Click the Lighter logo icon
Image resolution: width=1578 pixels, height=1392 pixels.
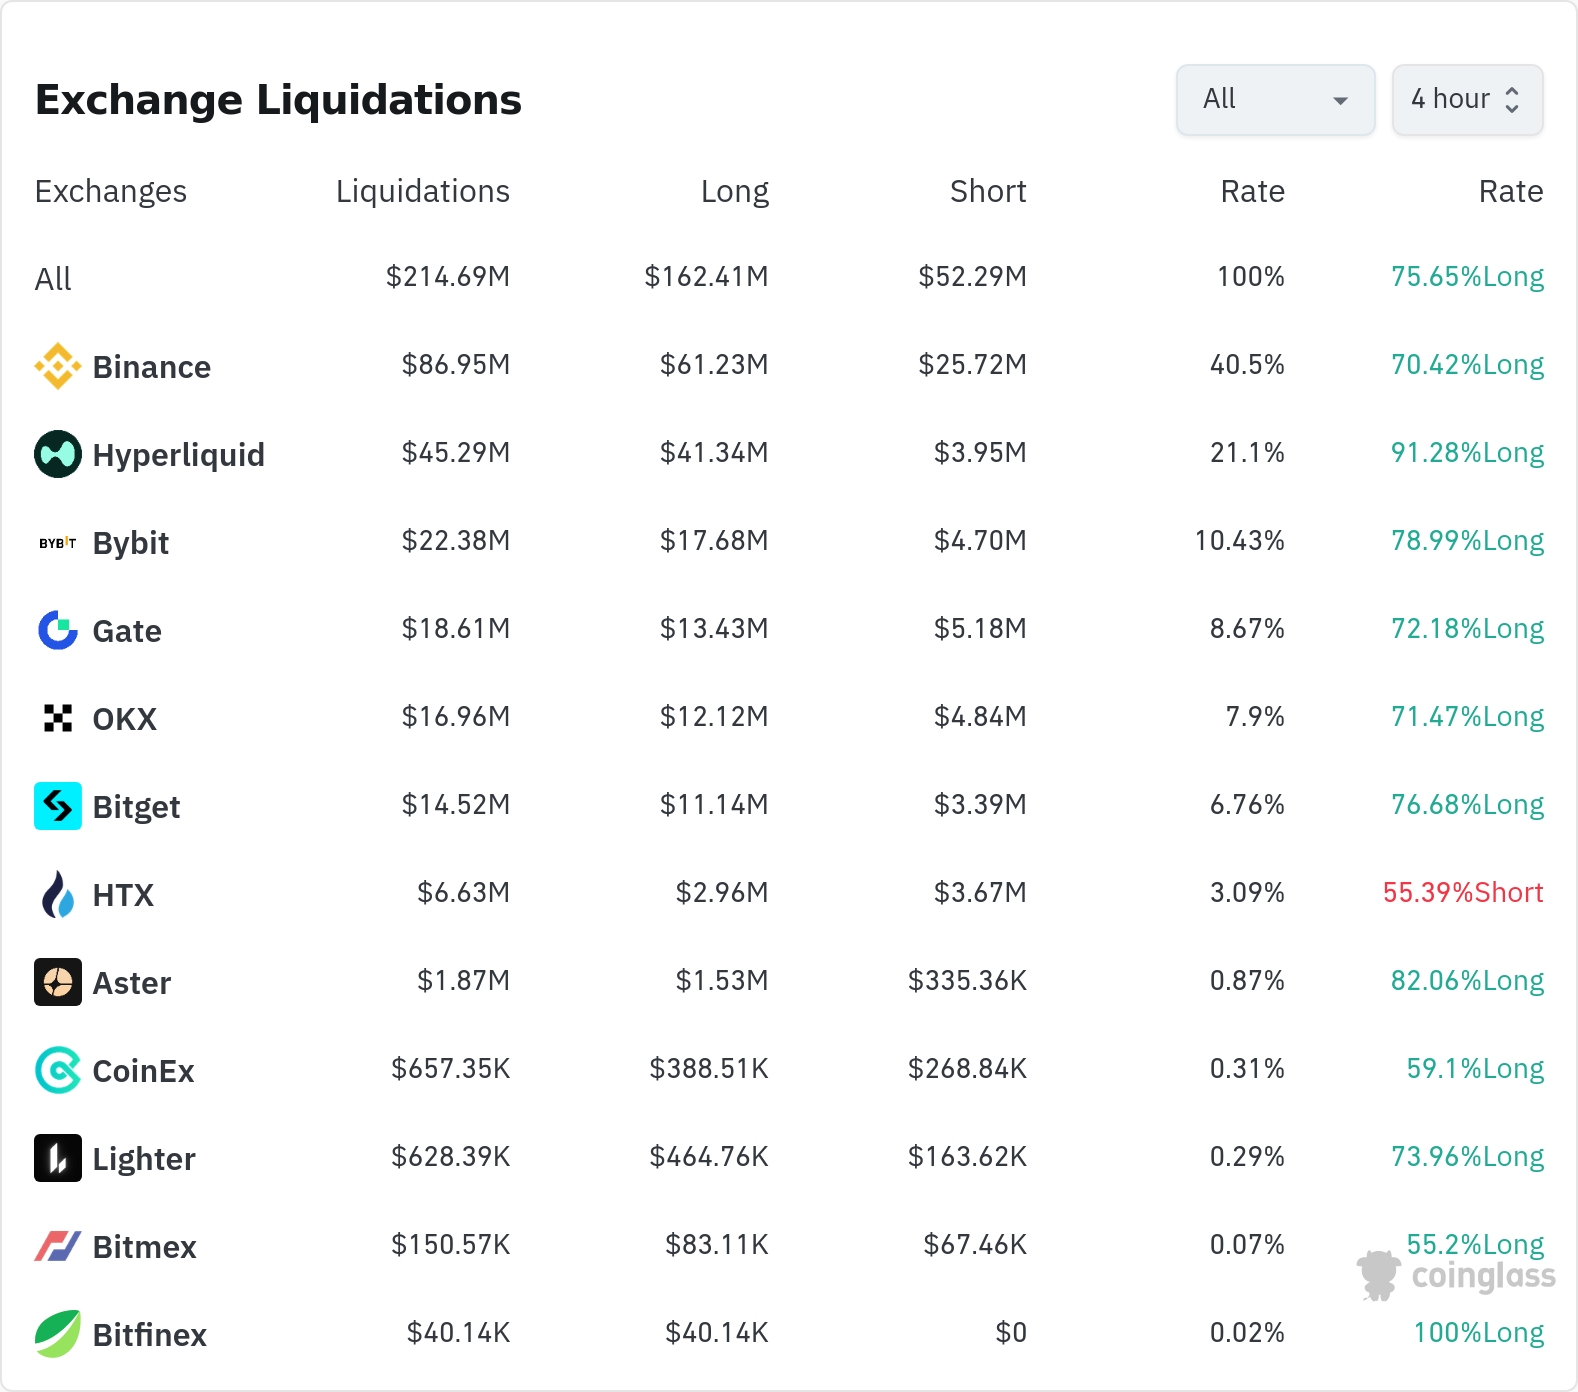pos(58,1158)
